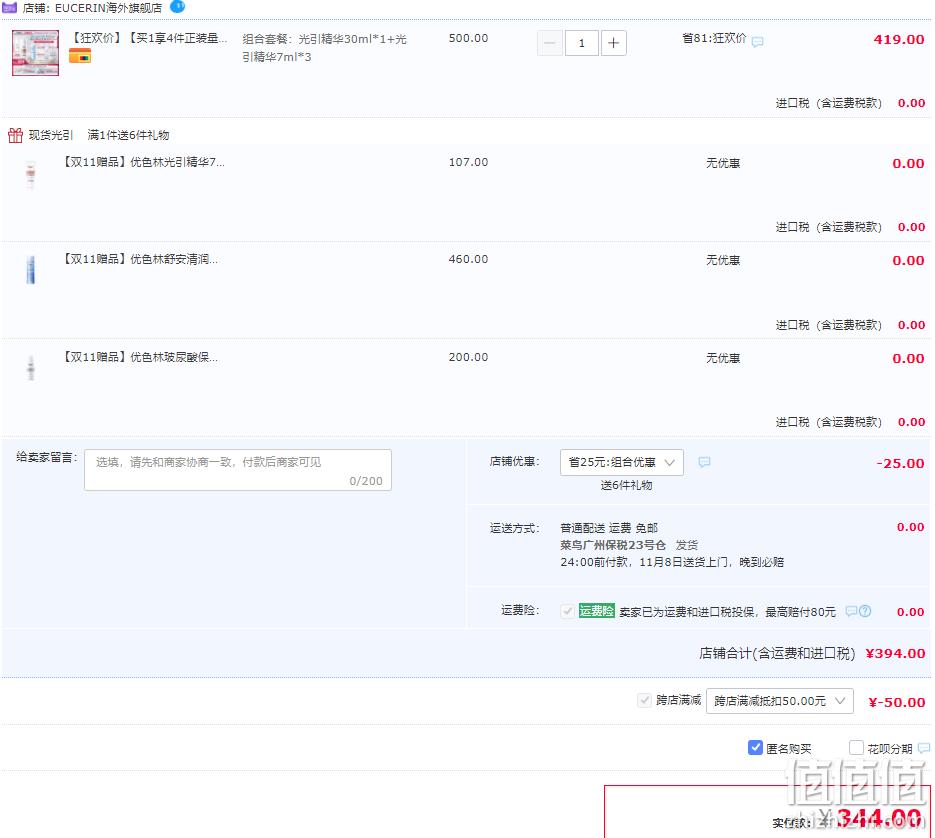Click the credit card icon under product title
The image size is (935, 838).
pos(80,56)
